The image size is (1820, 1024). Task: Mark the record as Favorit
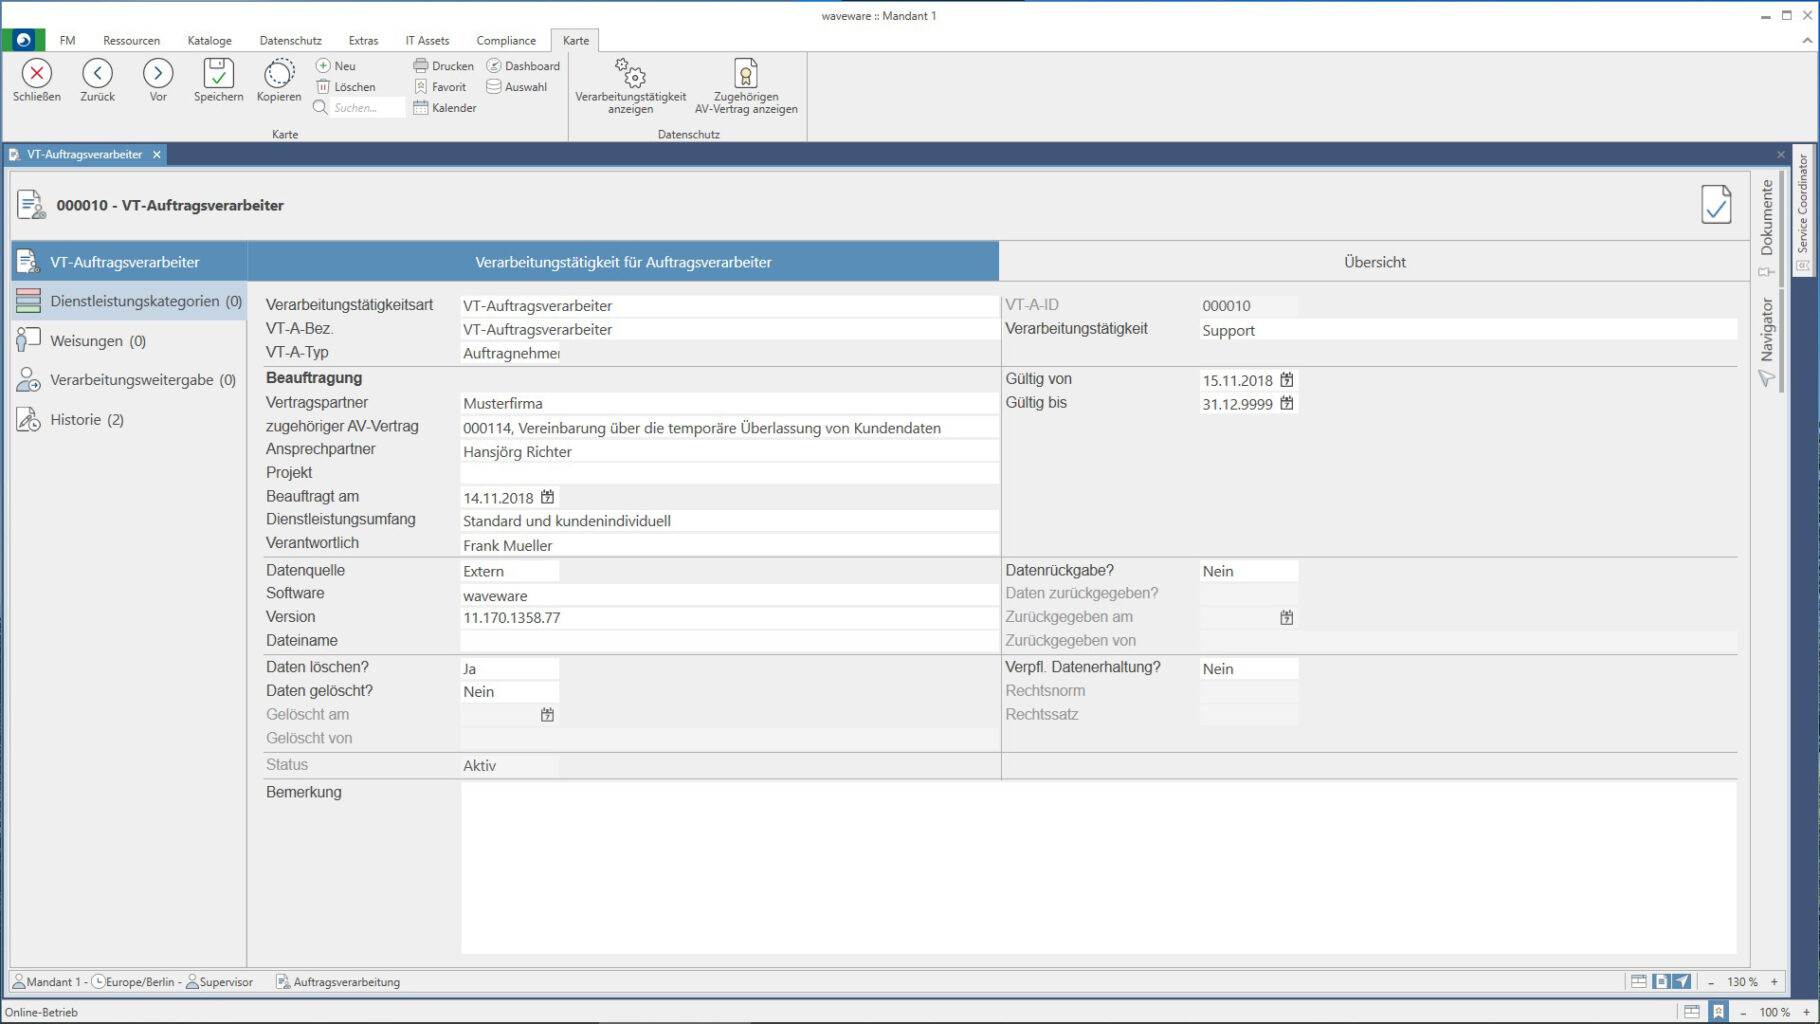[440, 87]
